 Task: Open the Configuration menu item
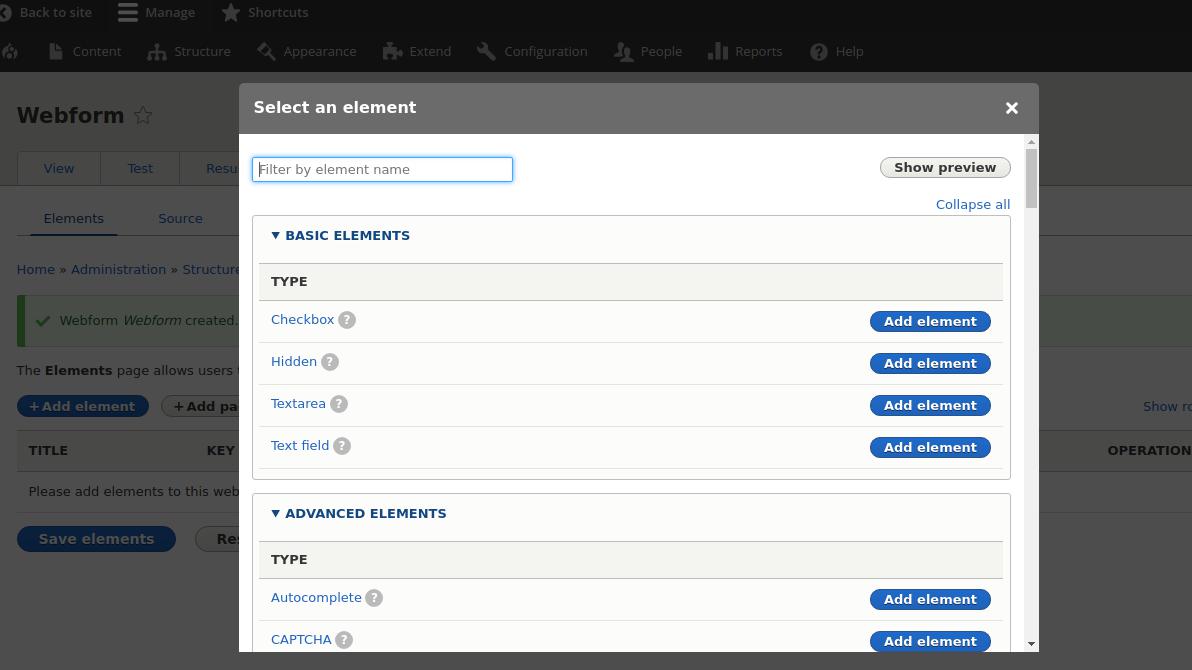tap(532, 52)
